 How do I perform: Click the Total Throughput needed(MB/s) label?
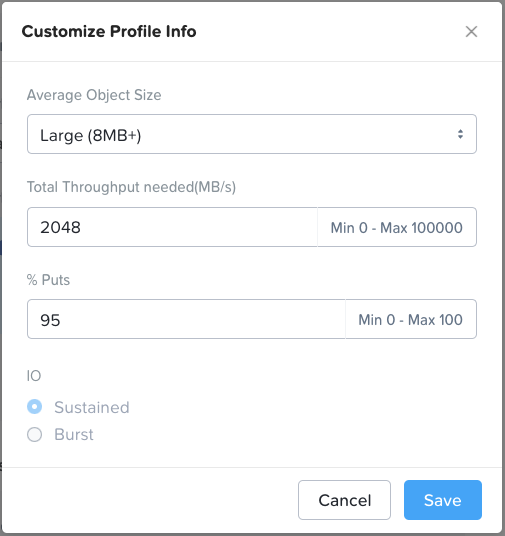(131, 187)
